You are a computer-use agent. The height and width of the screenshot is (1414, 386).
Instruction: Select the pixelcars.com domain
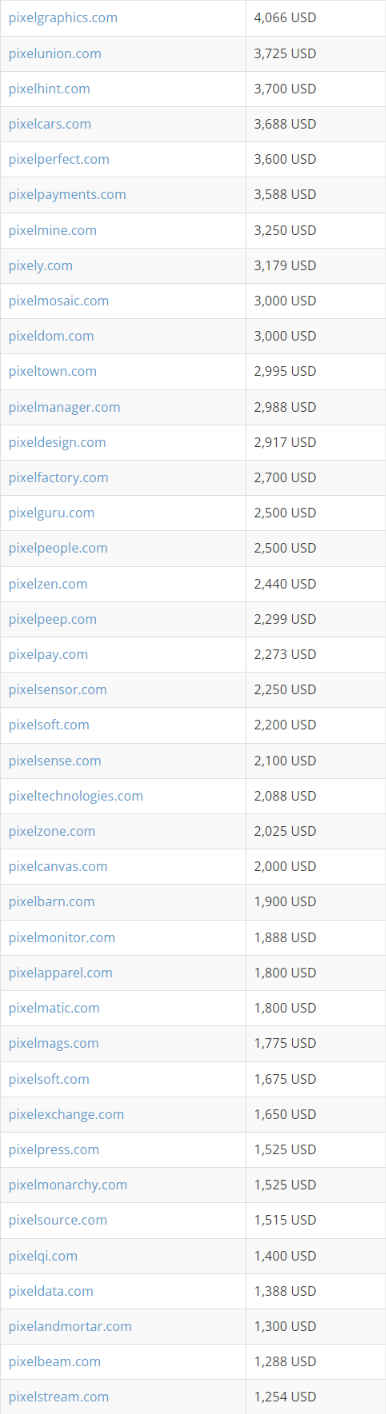click(50, 124)
